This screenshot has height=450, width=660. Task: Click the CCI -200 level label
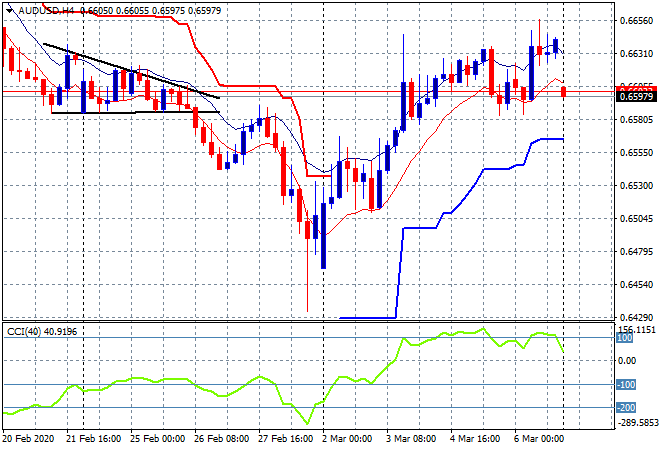628,407
